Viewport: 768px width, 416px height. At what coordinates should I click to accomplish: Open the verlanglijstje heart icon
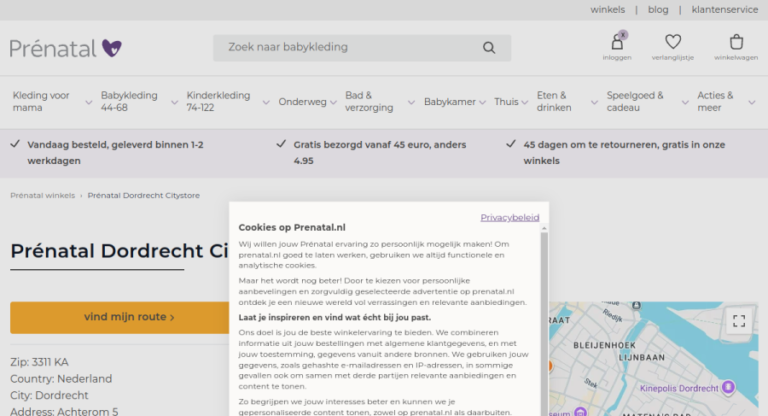pos(673,42)
